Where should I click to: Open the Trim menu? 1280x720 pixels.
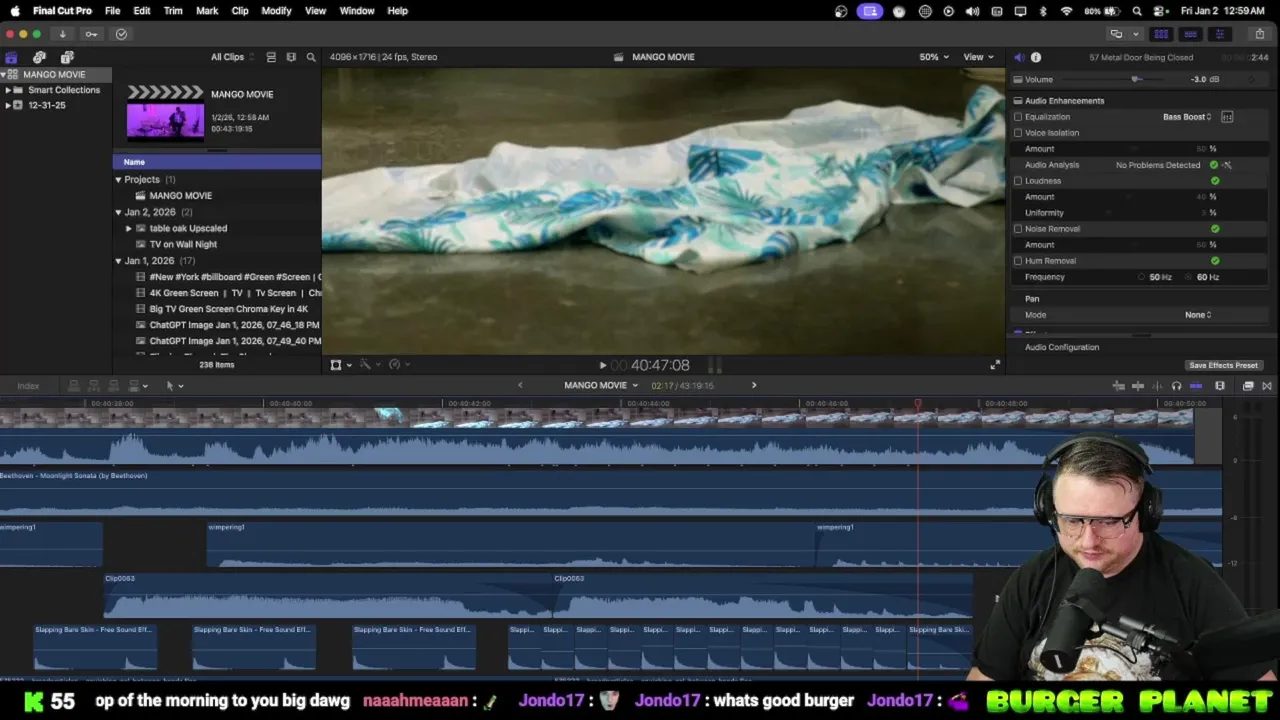coord(173,11)
